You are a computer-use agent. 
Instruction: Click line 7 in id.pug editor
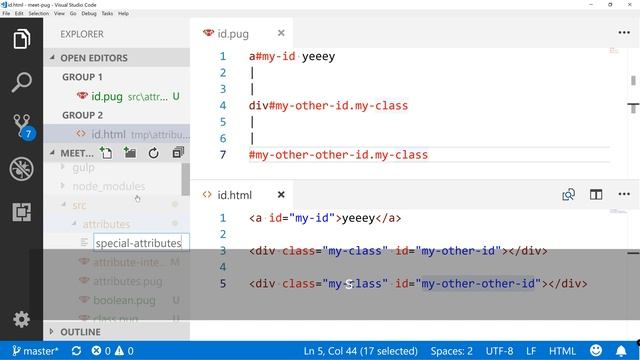click(338, 155)
